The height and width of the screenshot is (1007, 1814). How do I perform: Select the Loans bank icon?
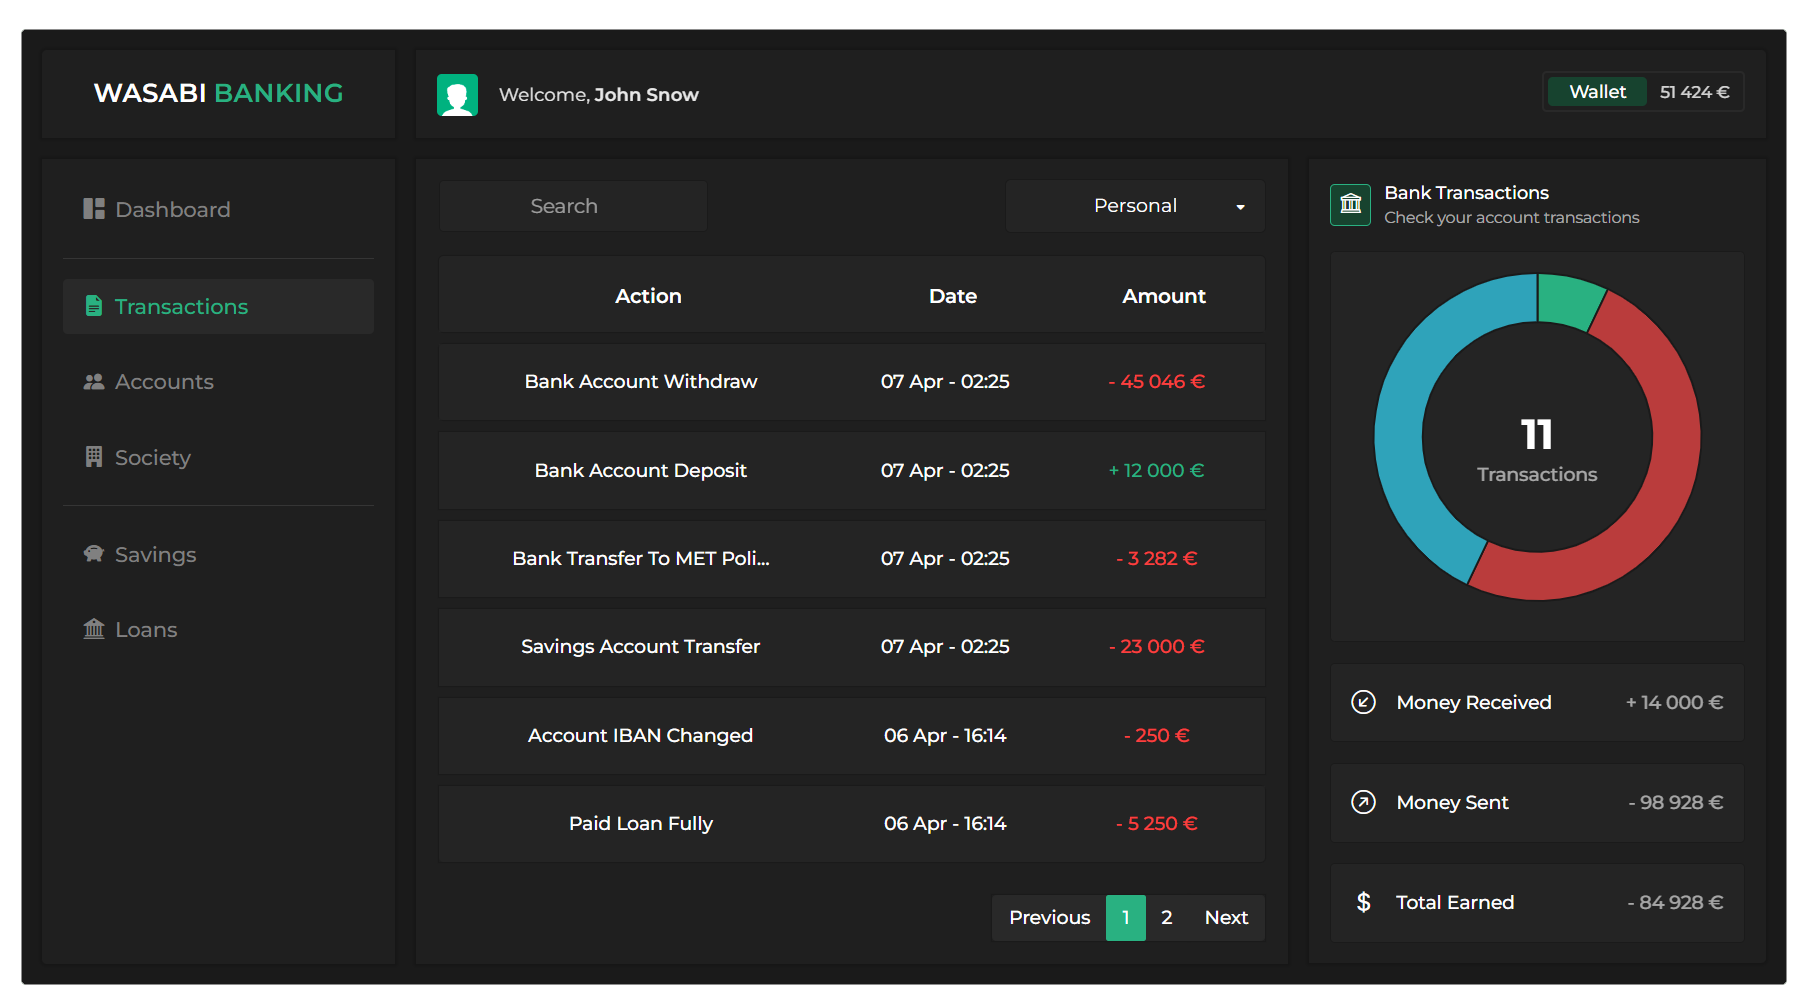pos(93,629)
